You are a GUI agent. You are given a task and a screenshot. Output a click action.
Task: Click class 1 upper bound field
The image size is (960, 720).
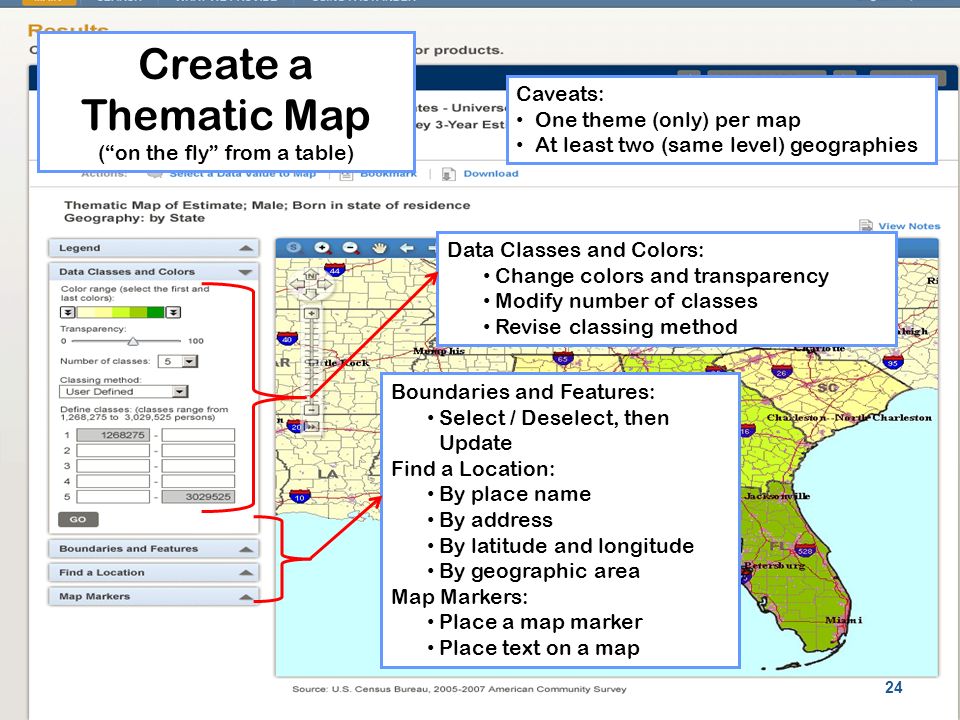tap(198, 435)
